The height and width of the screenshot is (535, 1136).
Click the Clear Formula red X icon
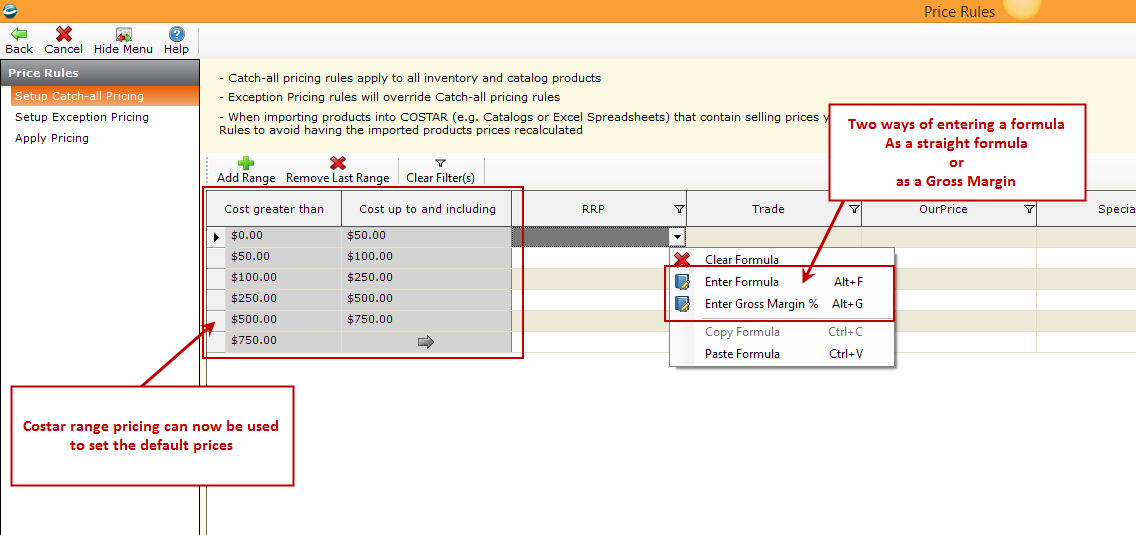point(682,260)
